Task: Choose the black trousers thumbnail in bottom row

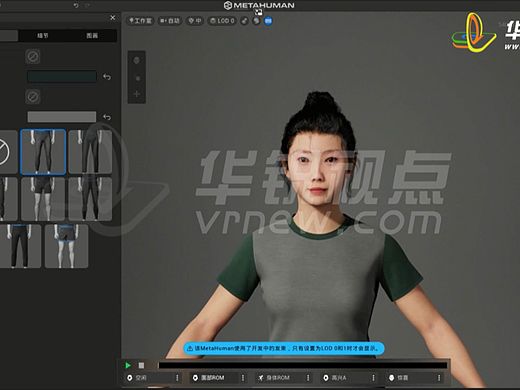Action: (20, 246)
